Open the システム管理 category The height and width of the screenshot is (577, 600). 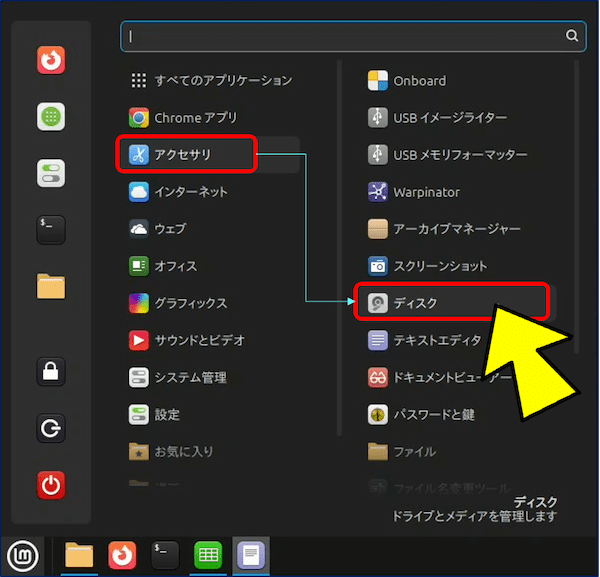click(190, 378)
